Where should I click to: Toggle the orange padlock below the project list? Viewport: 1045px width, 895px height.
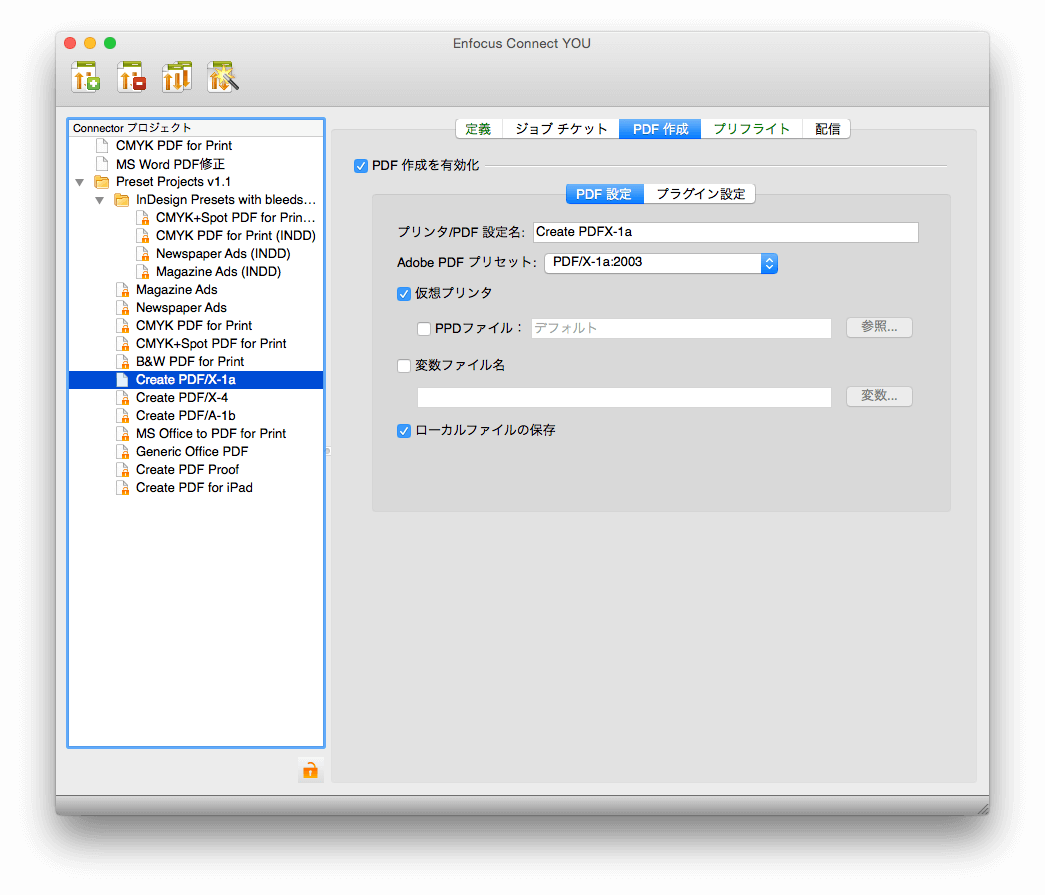coord(311,770)
